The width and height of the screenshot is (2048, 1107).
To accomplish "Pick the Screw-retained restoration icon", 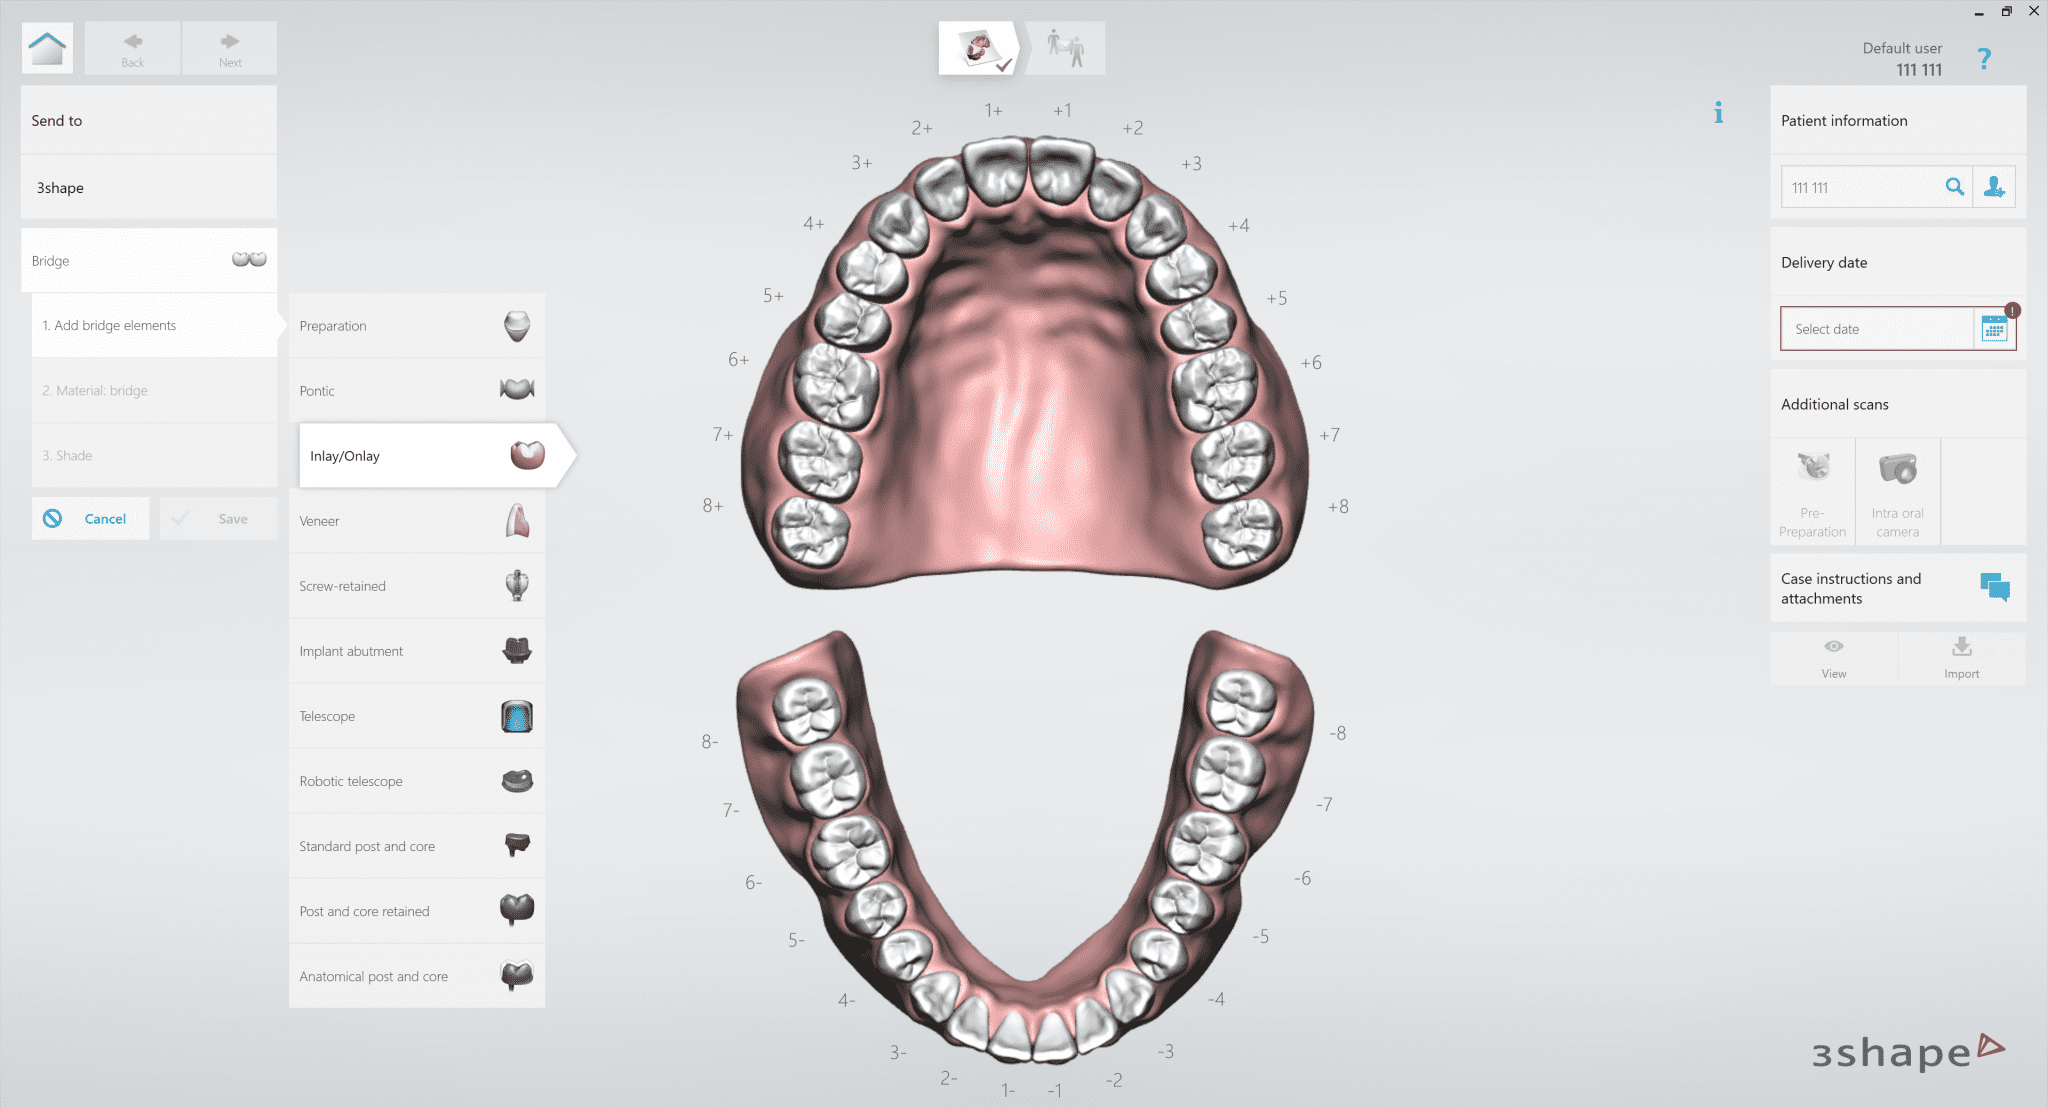I will point(516,585).
